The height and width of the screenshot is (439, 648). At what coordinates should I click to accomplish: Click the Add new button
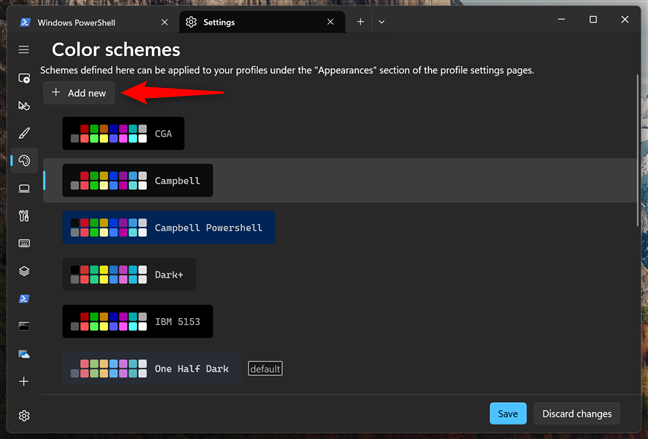click(x=79, y=93)
